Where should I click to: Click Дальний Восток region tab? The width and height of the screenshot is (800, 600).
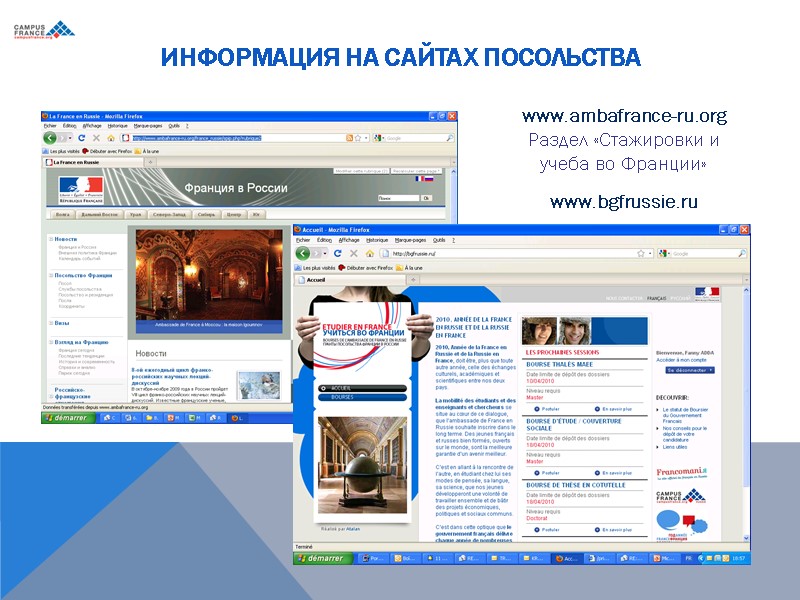click(99, 214)
